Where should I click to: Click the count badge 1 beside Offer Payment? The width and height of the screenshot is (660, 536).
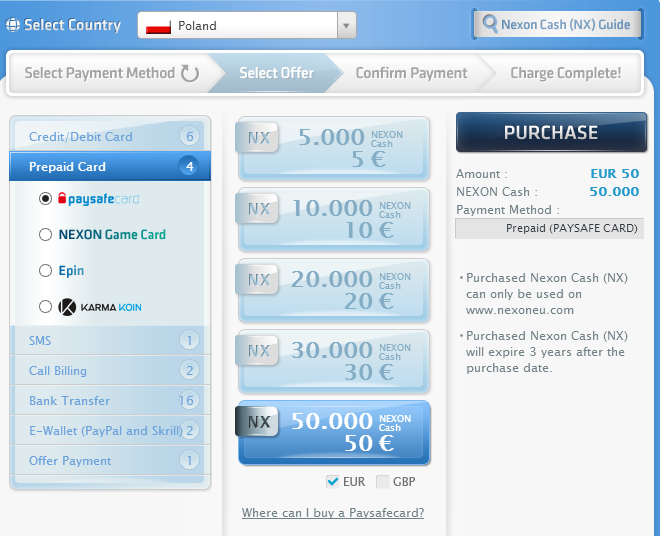189,461
